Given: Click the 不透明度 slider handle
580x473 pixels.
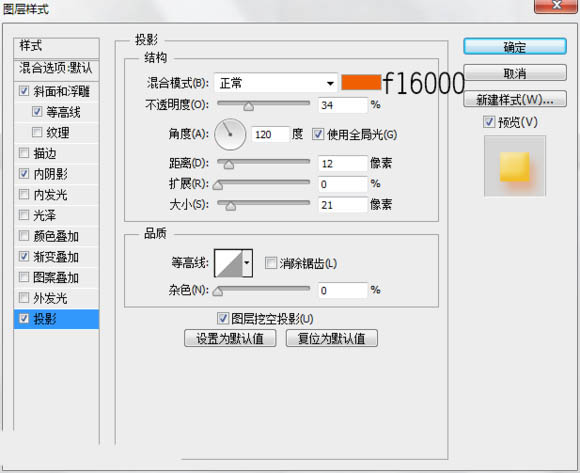Looking at the screenshot, I should coord(249,107).
